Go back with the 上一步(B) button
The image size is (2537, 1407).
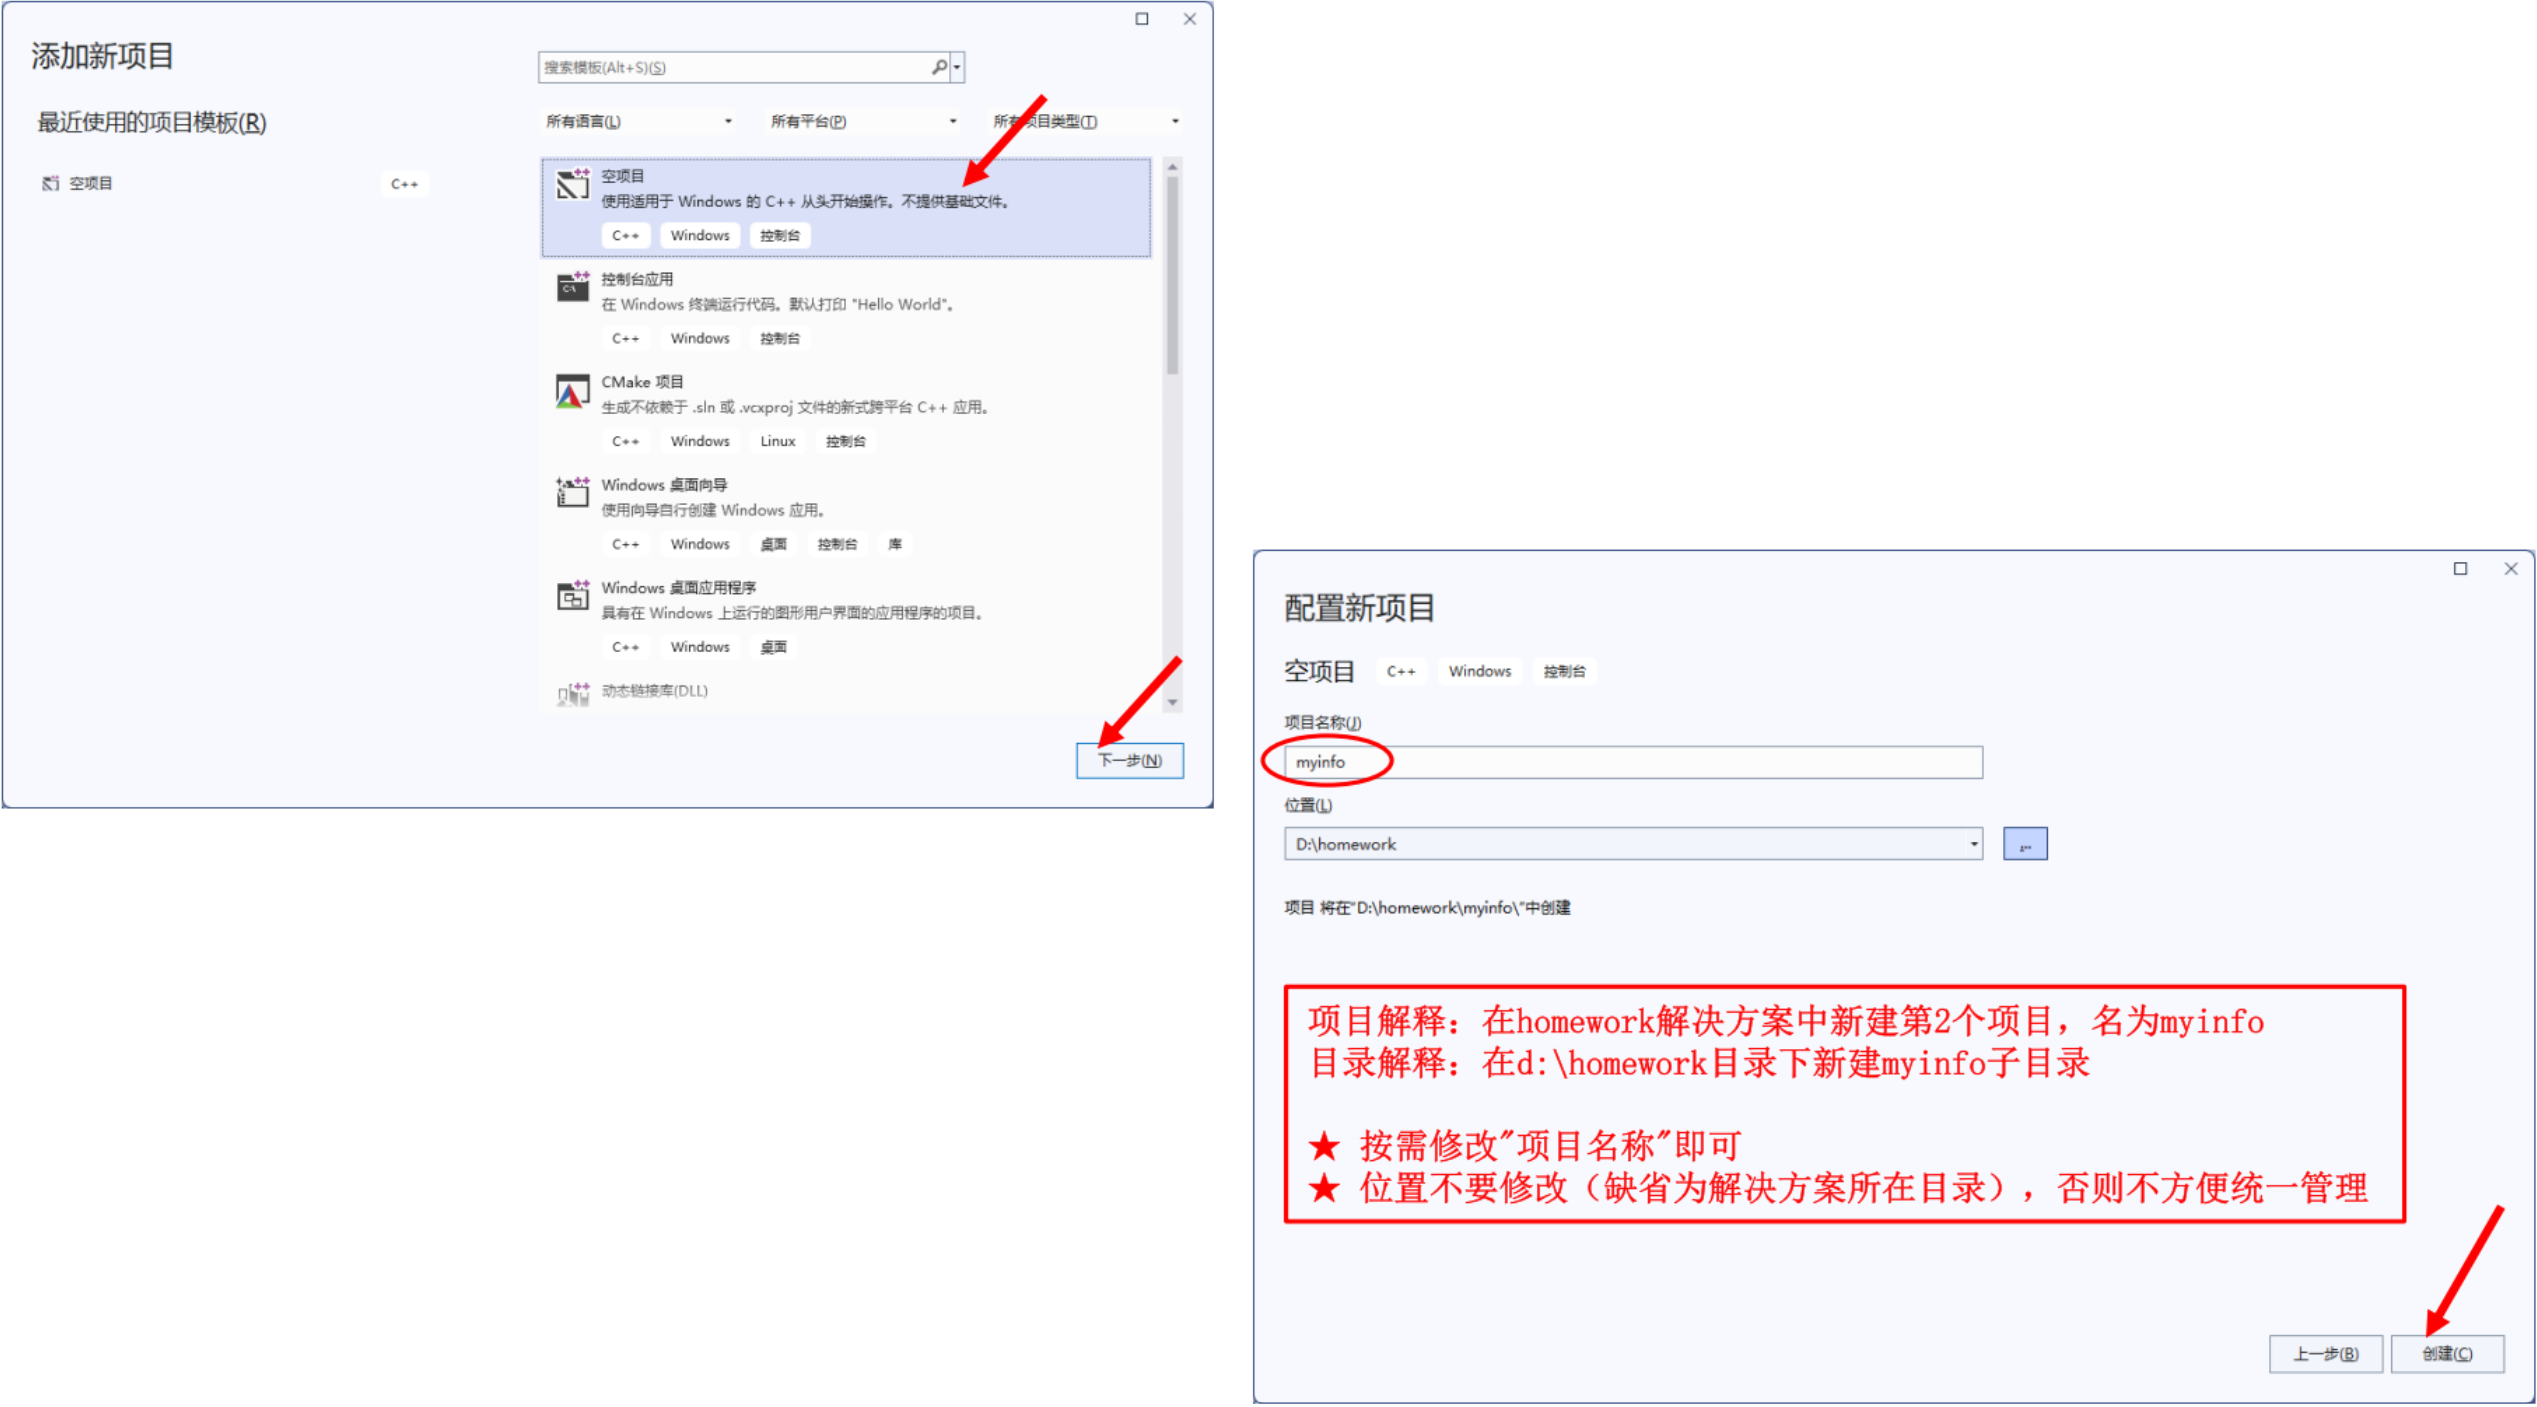click(x=2325, y=1354)
